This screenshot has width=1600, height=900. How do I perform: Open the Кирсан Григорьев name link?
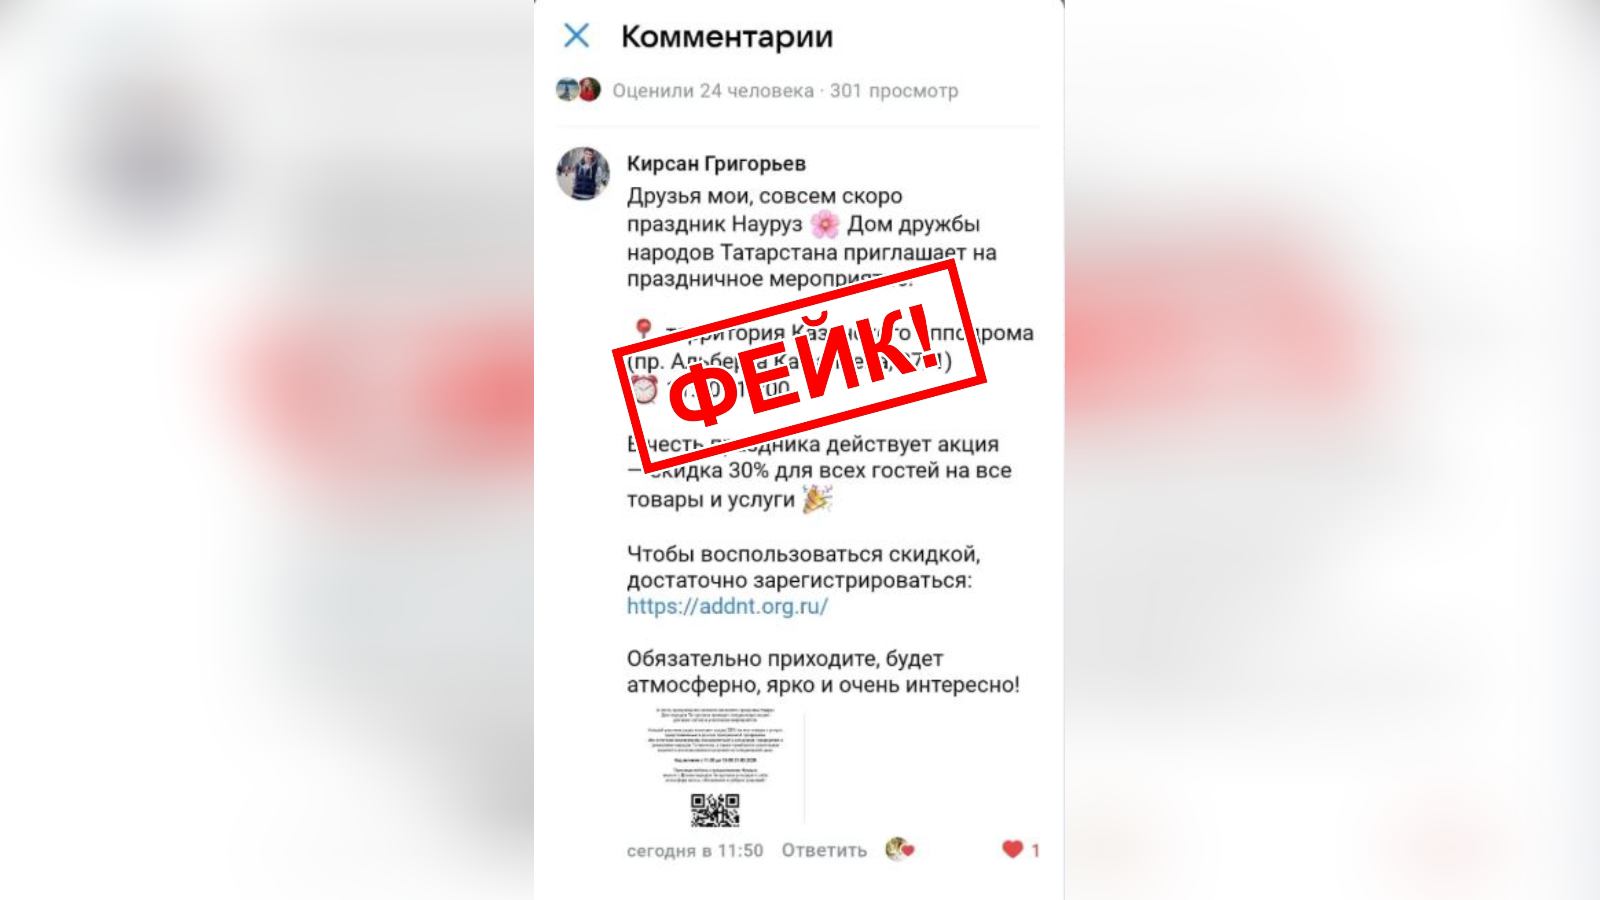[x=716, y=163]
